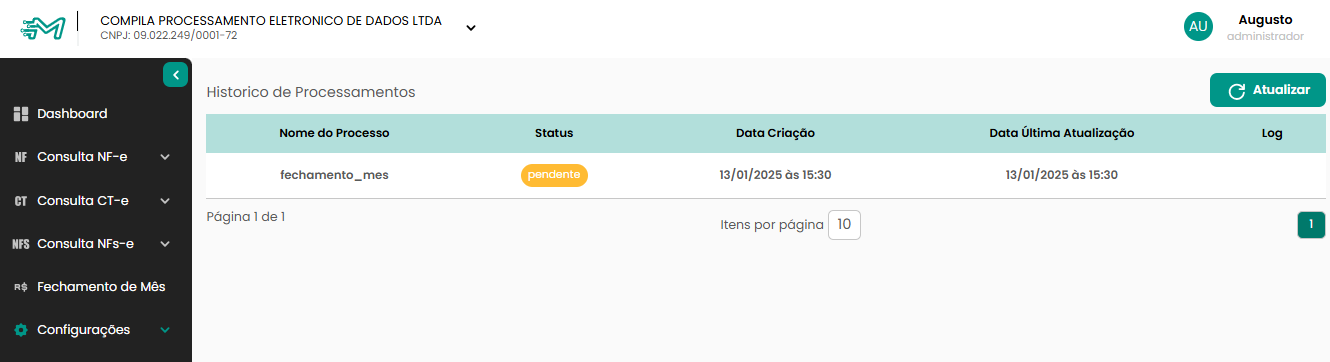Image resolution: width=1330 pixels, height=362 pixels.
Task: Click the NF icon beside Consulta NF-e
Action: [20, 157]
